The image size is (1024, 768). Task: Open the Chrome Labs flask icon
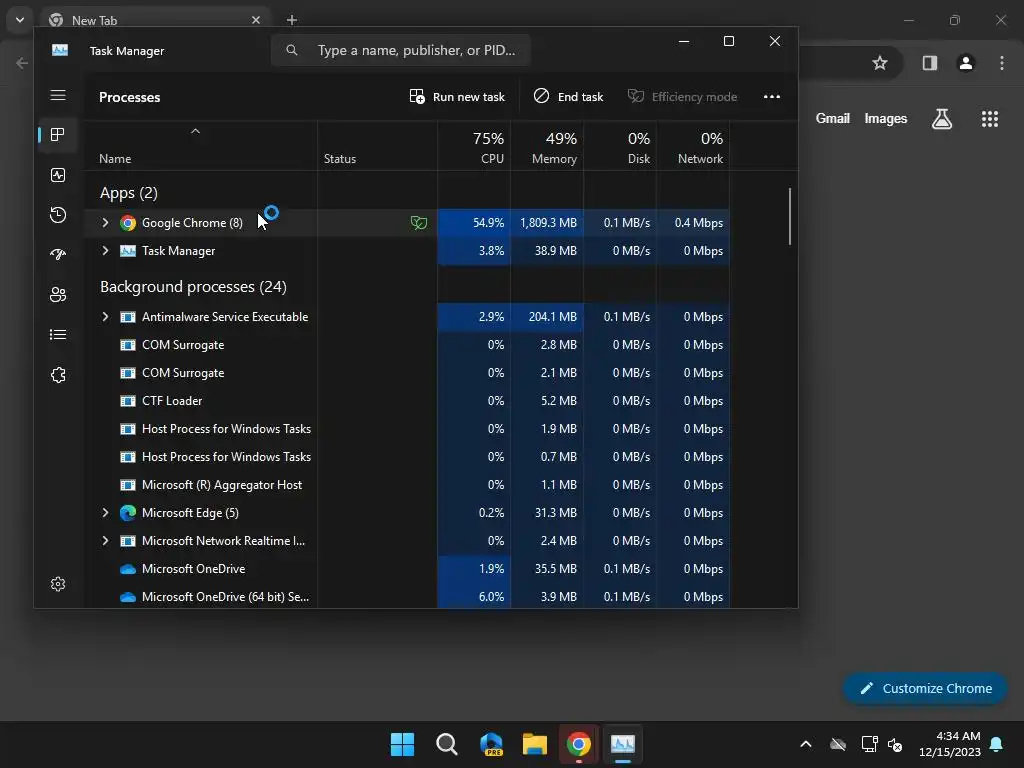coord(942,119)
